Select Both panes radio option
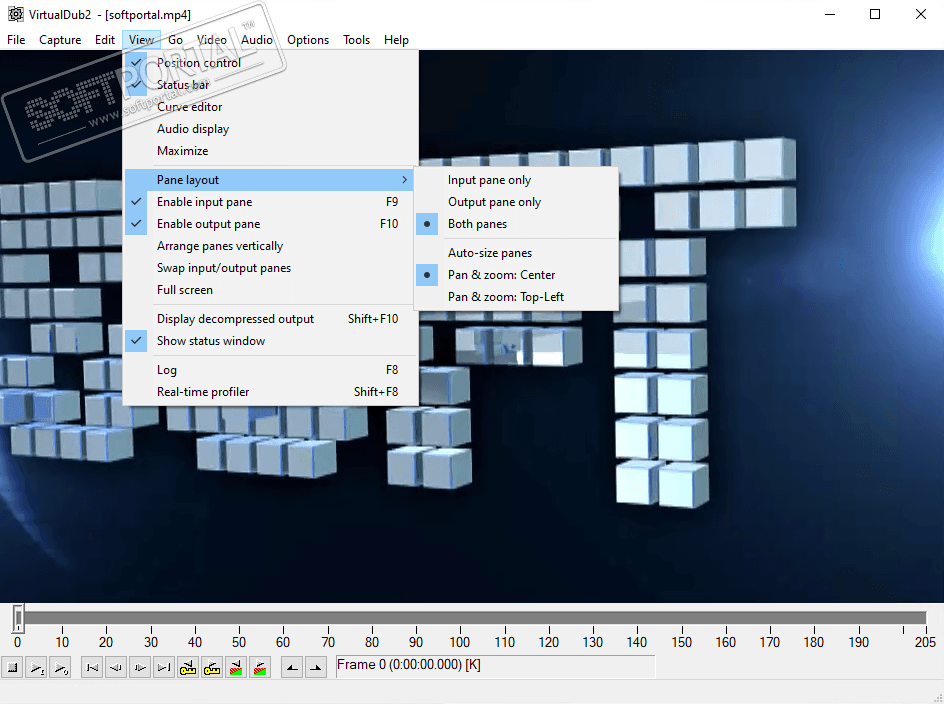The height and width of the screenshot is (704, 944). pyautogui.click(x=517, y=224)
